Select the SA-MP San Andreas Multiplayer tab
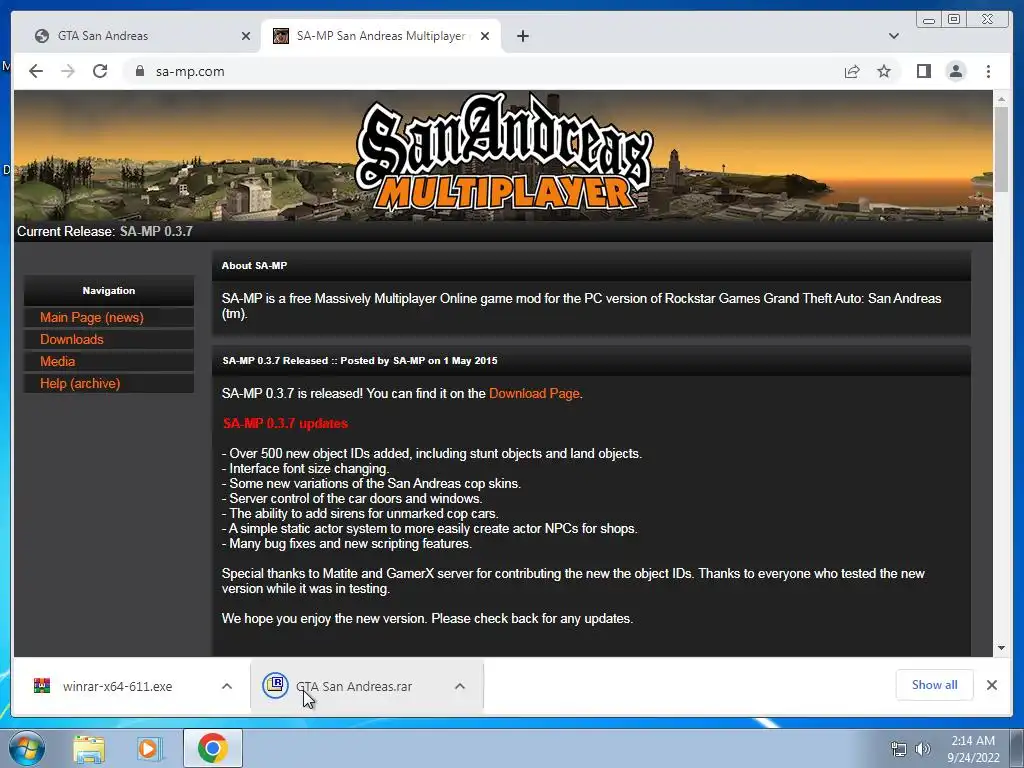Image resolution: width=1024 pixels, height=768 pixels. (381, 36)
